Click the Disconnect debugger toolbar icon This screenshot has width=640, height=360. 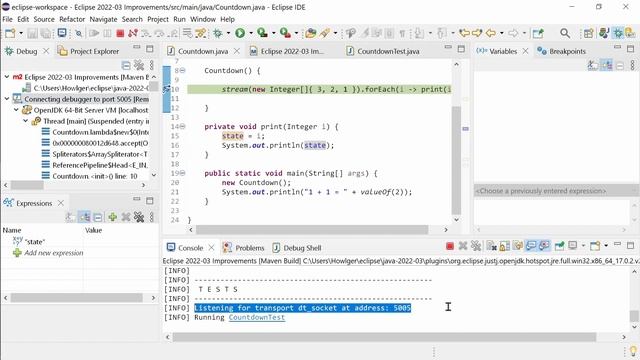pyautogui.click(x=133, y=33)
